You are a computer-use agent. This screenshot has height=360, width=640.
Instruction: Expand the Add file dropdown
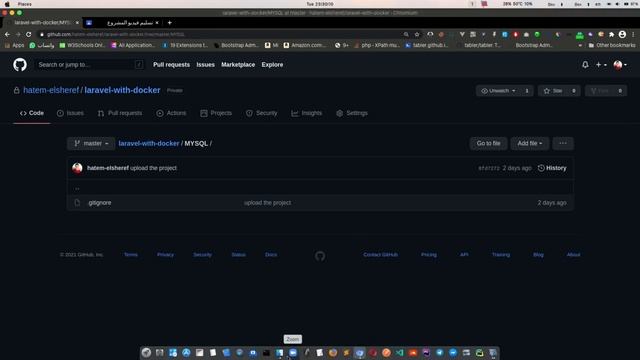coord(529,143)
